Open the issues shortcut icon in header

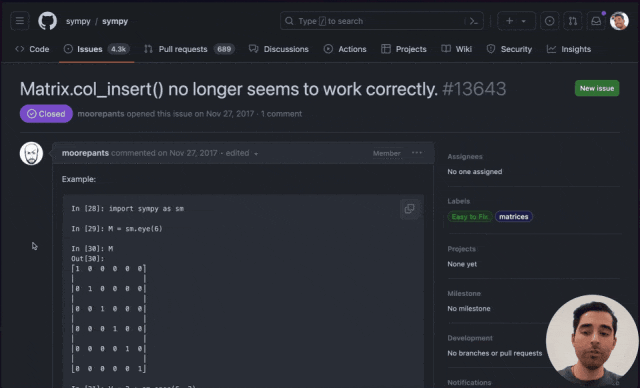tap(549, 21)
